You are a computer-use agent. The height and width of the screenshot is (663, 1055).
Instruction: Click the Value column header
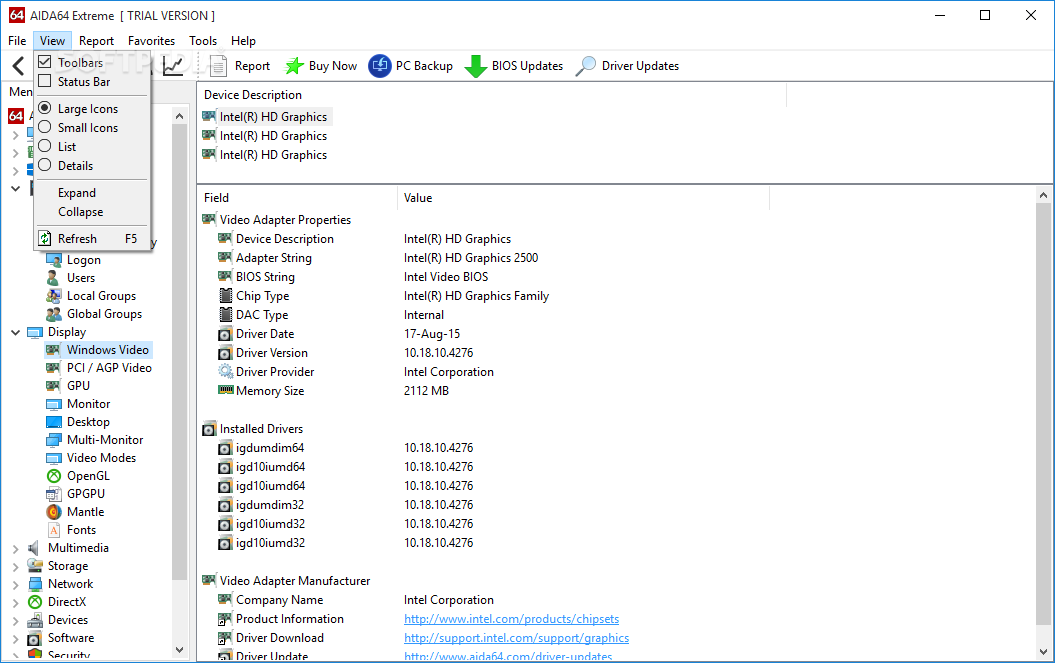(x=583, y=197)
